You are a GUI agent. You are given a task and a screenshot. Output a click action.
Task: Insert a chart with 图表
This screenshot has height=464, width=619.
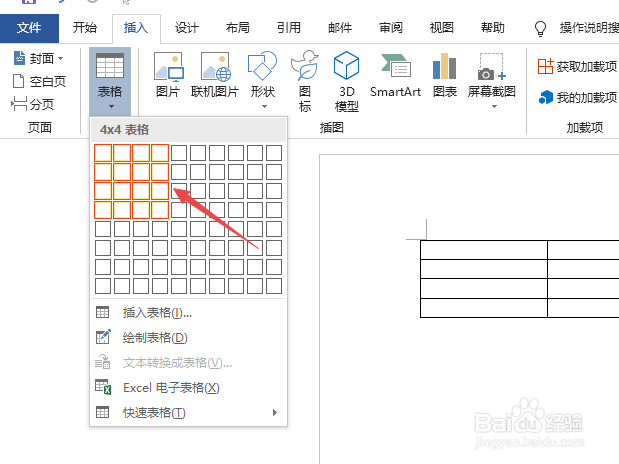tap(445, 75)
